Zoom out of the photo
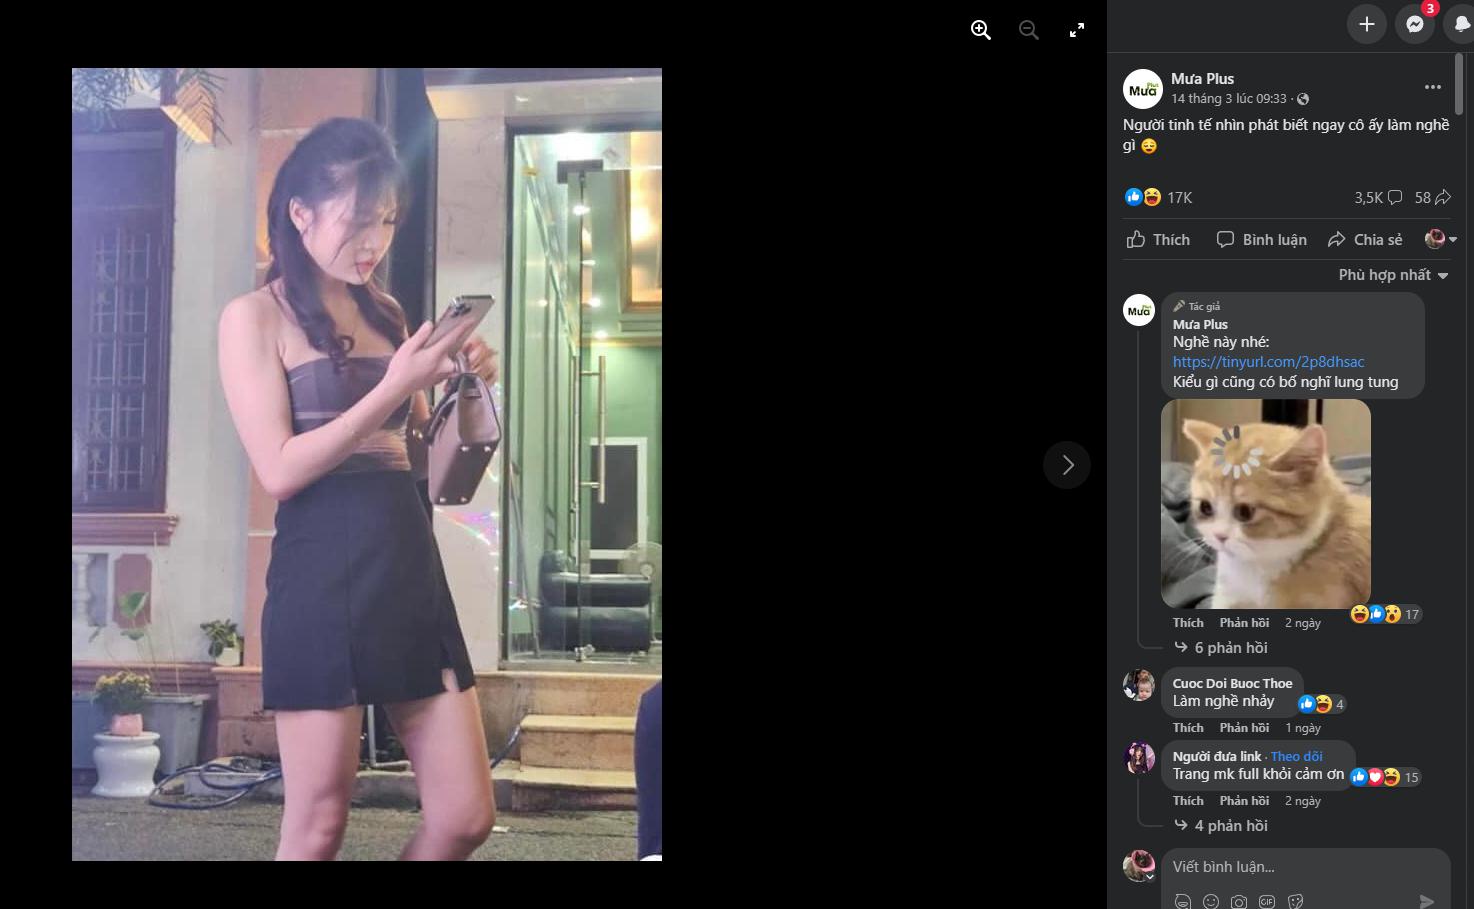 pyautogui.click(x=1029, y=30)
